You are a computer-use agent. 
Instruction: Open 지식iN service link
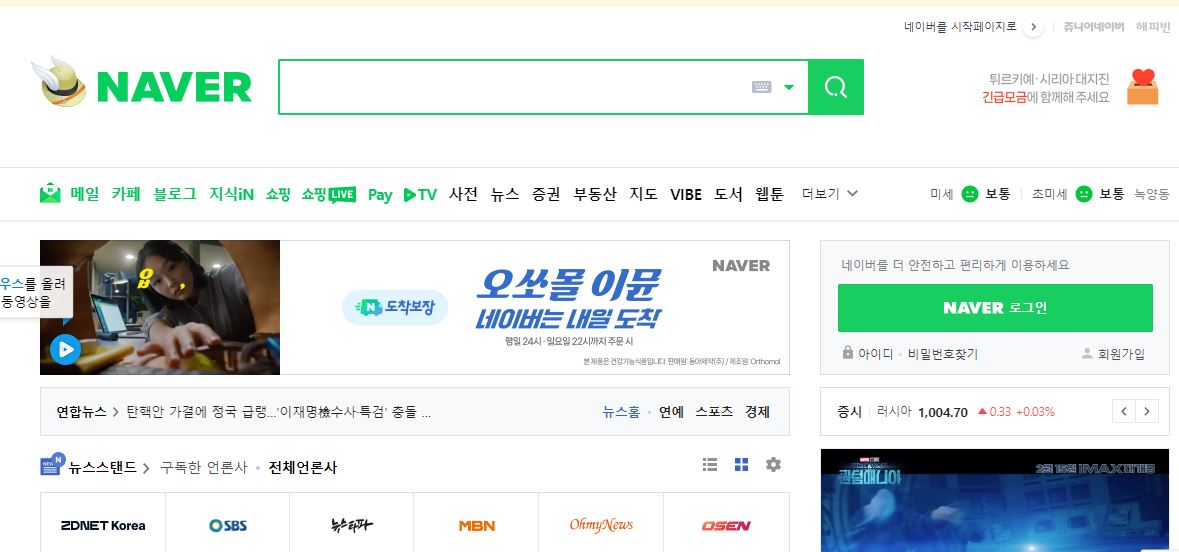tap(232, 194)
